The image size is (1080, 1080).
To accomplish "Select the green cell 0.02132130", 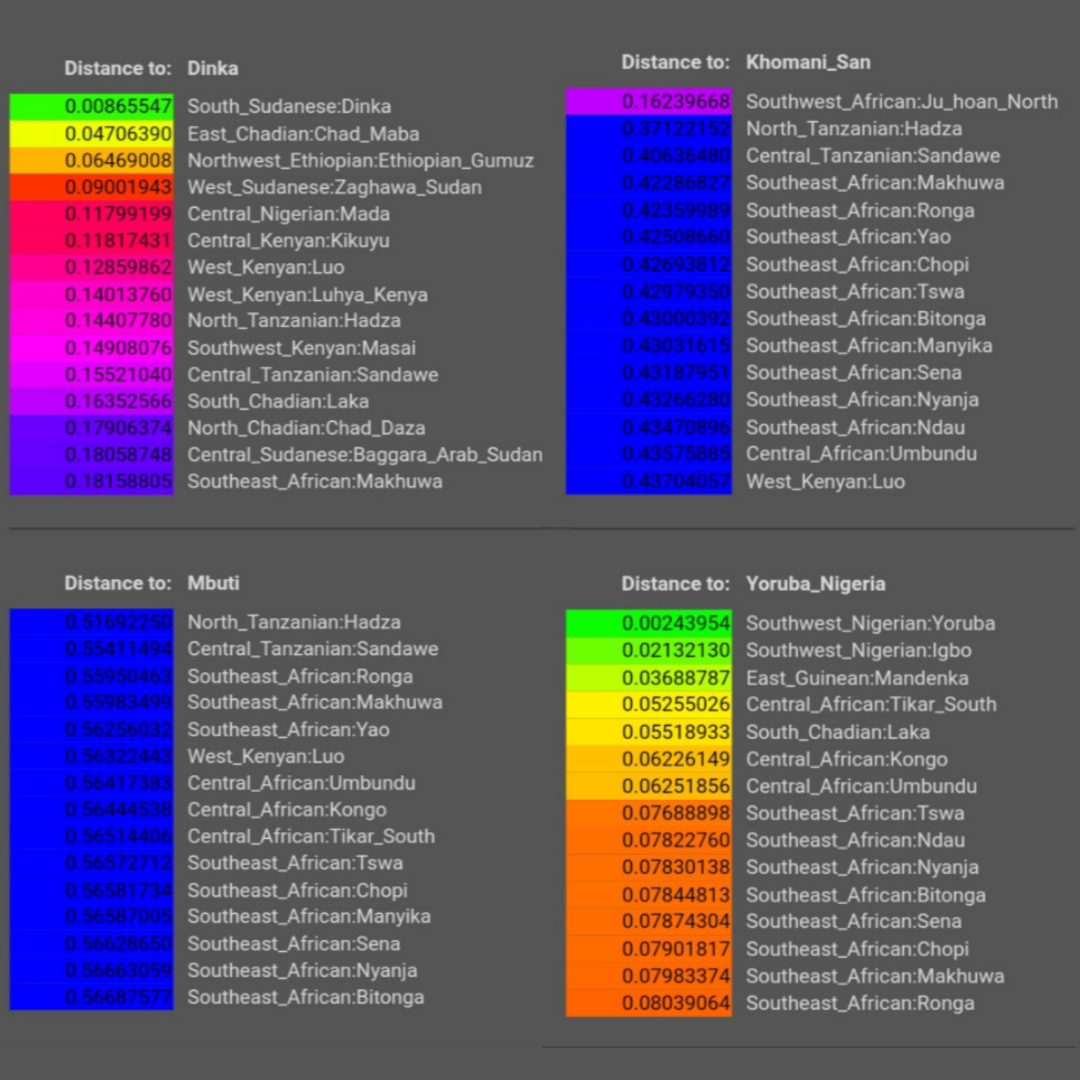I will click(x=649, y=650).
